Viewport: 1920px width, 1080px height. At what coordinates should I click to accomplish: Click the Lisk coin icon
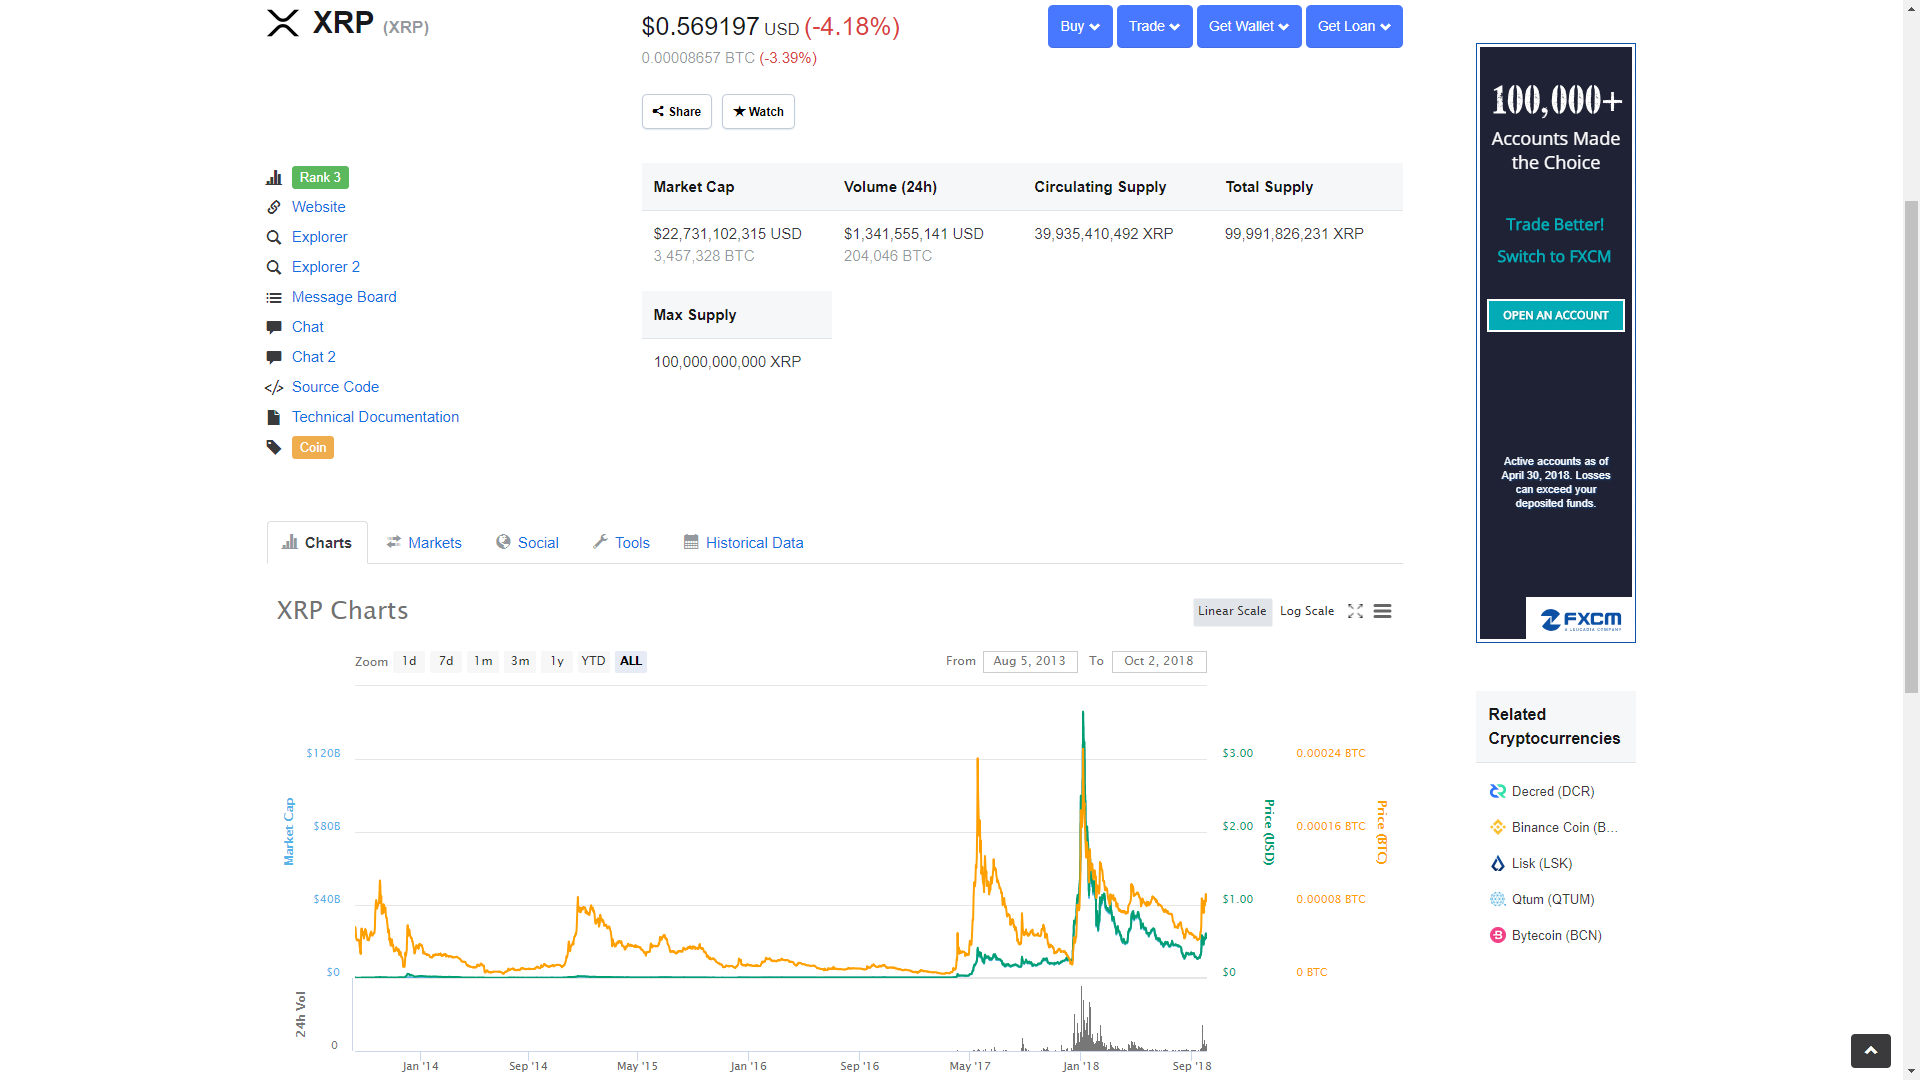tap(1498, 863)
